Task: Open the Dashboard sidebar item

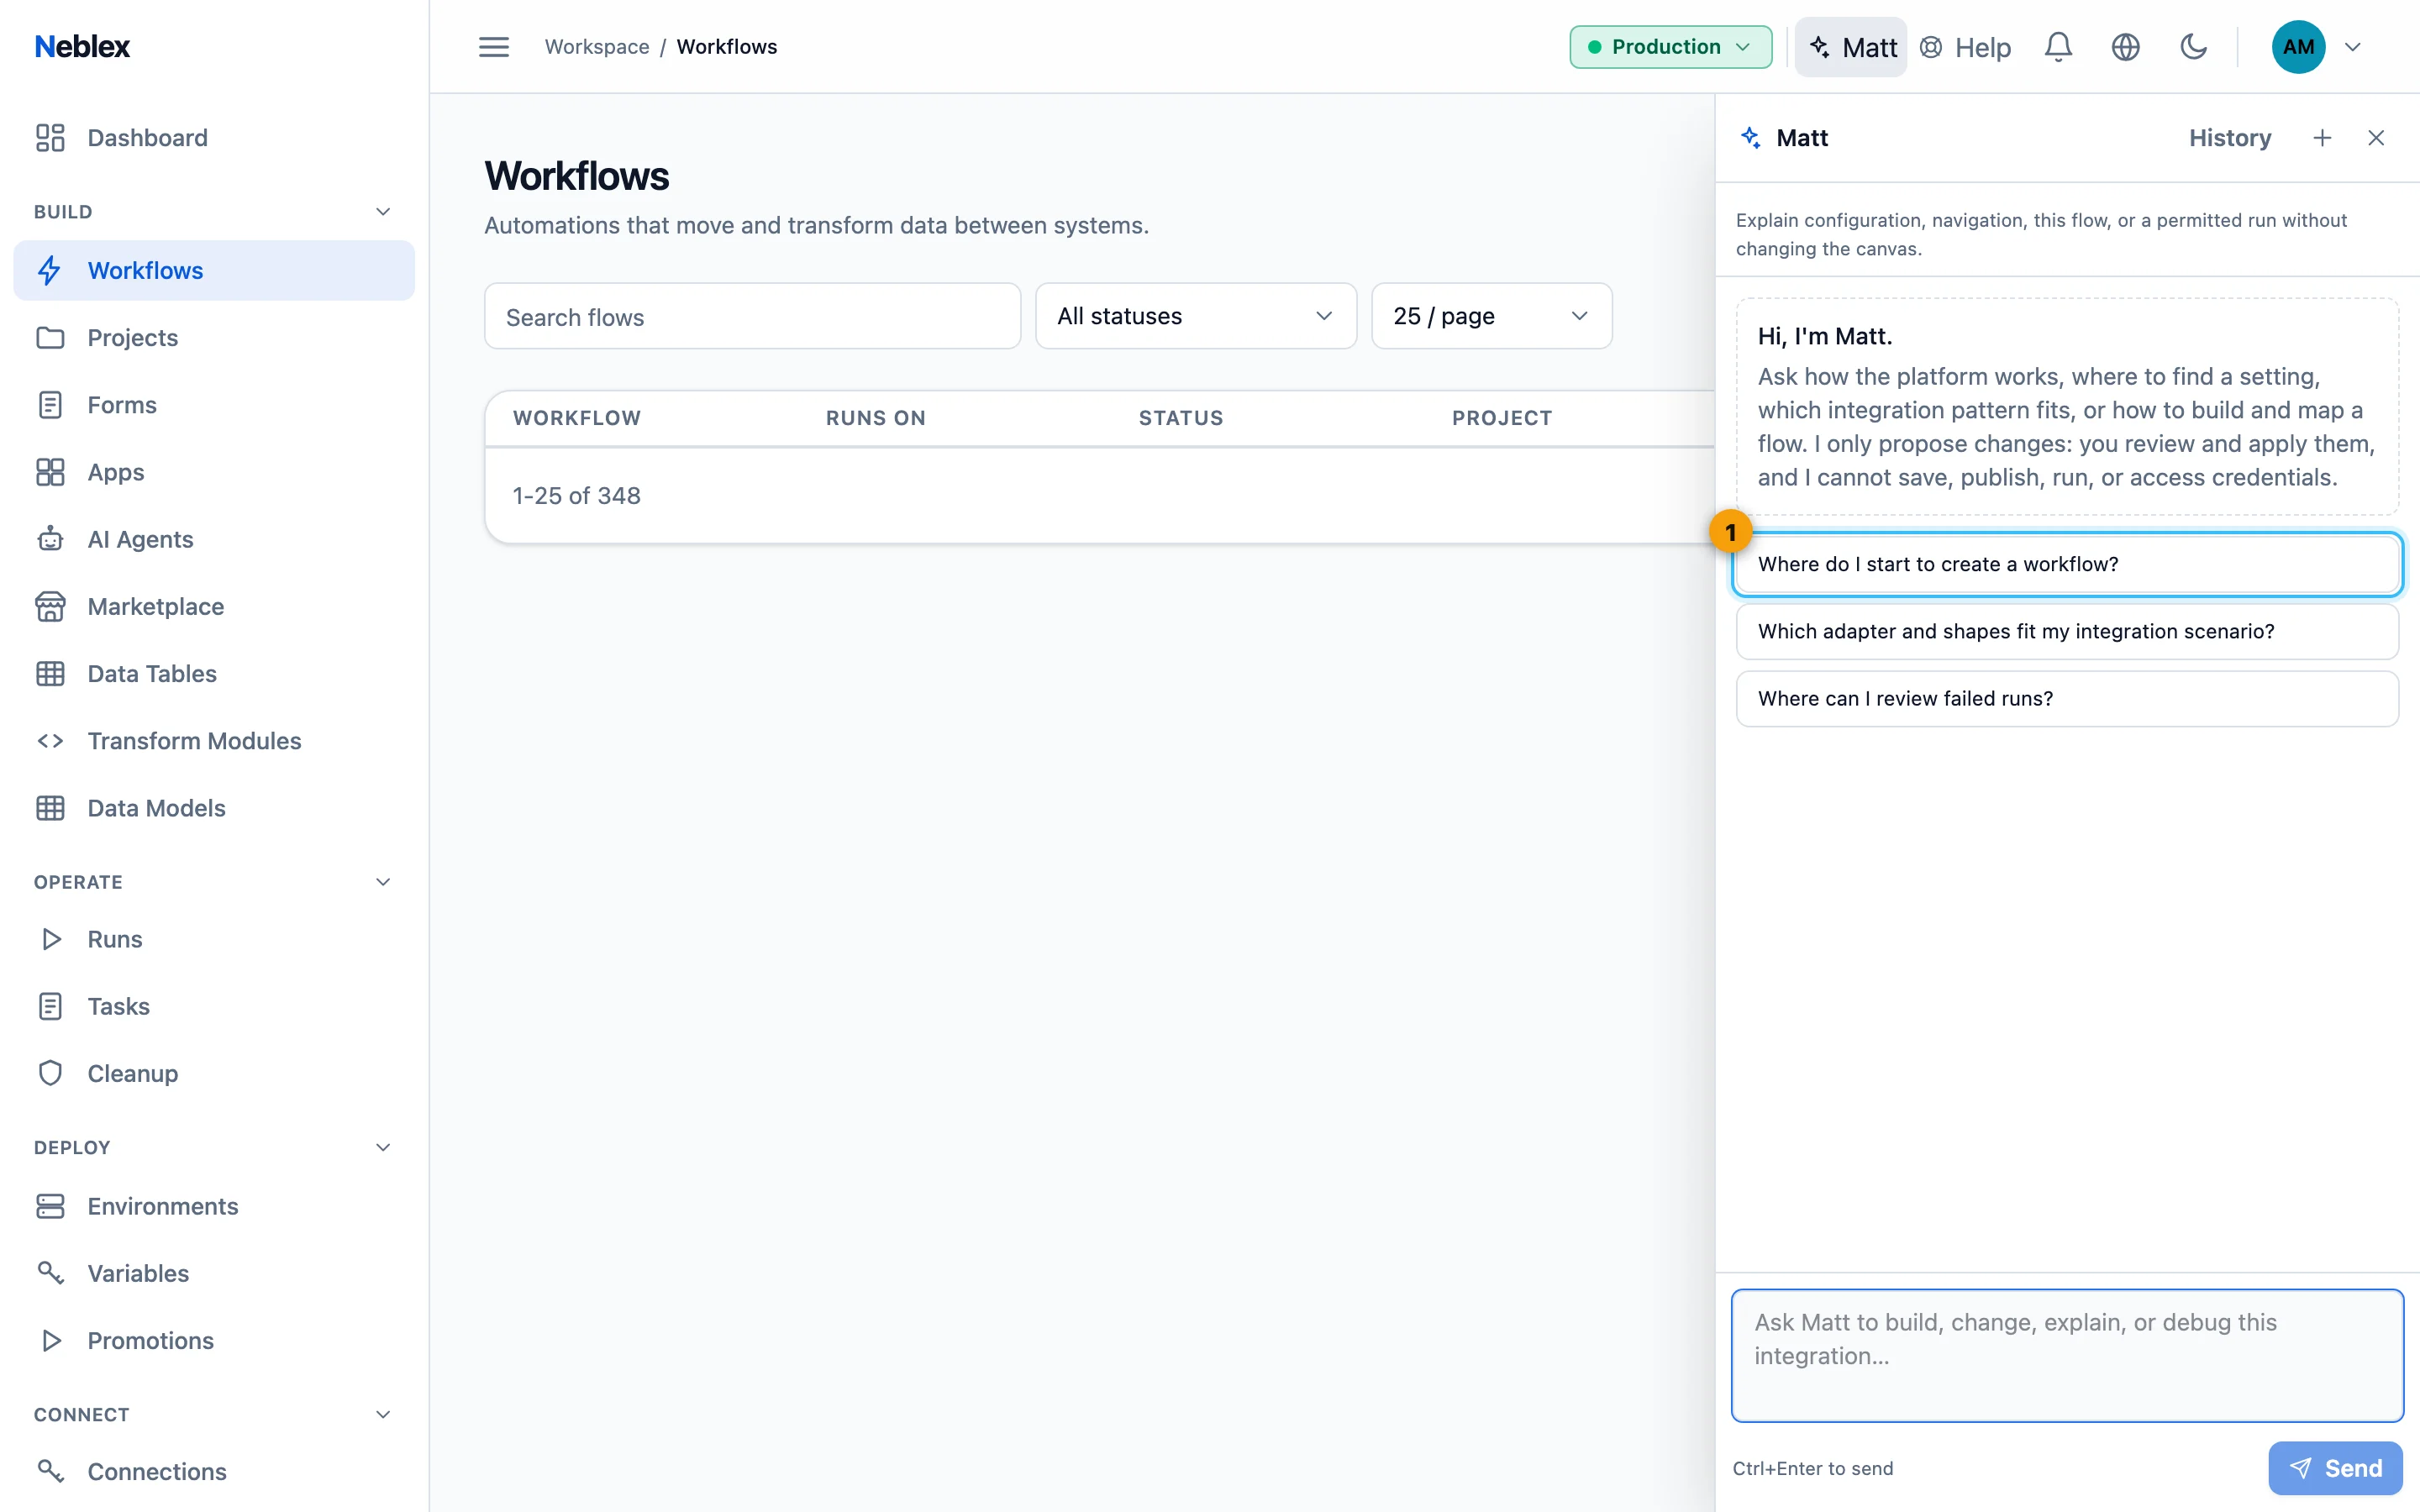Action: coord(214,138)
